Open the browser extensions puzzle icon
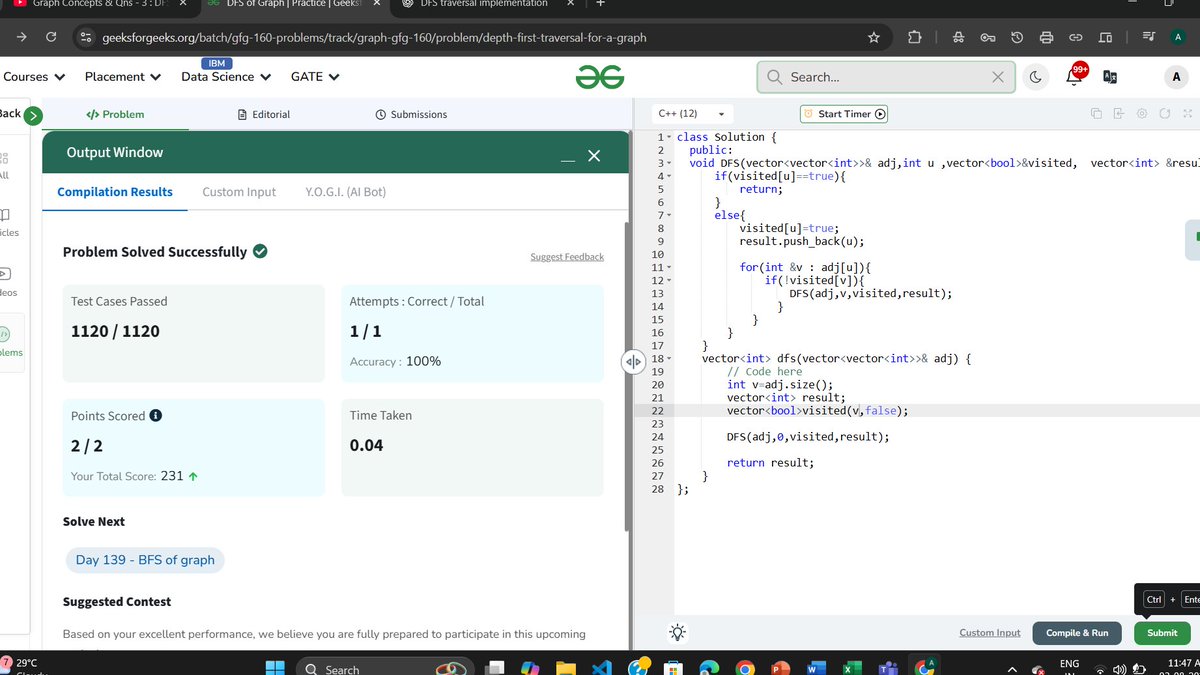The height and width of the screenshot is (675, 1200). (x=914, y=38)
